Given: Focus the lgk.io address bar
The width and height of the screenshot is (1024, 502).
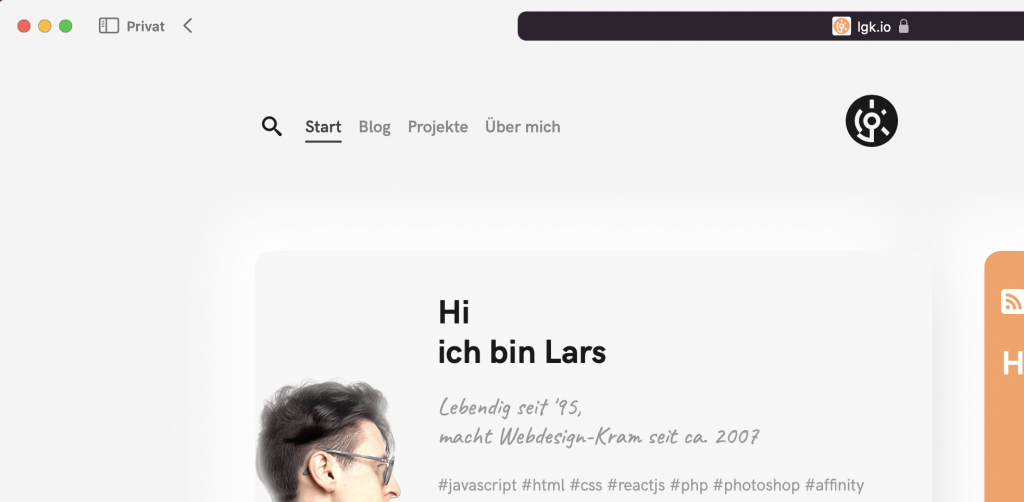Looking at the screenshot, I should (x=771, y=26).
